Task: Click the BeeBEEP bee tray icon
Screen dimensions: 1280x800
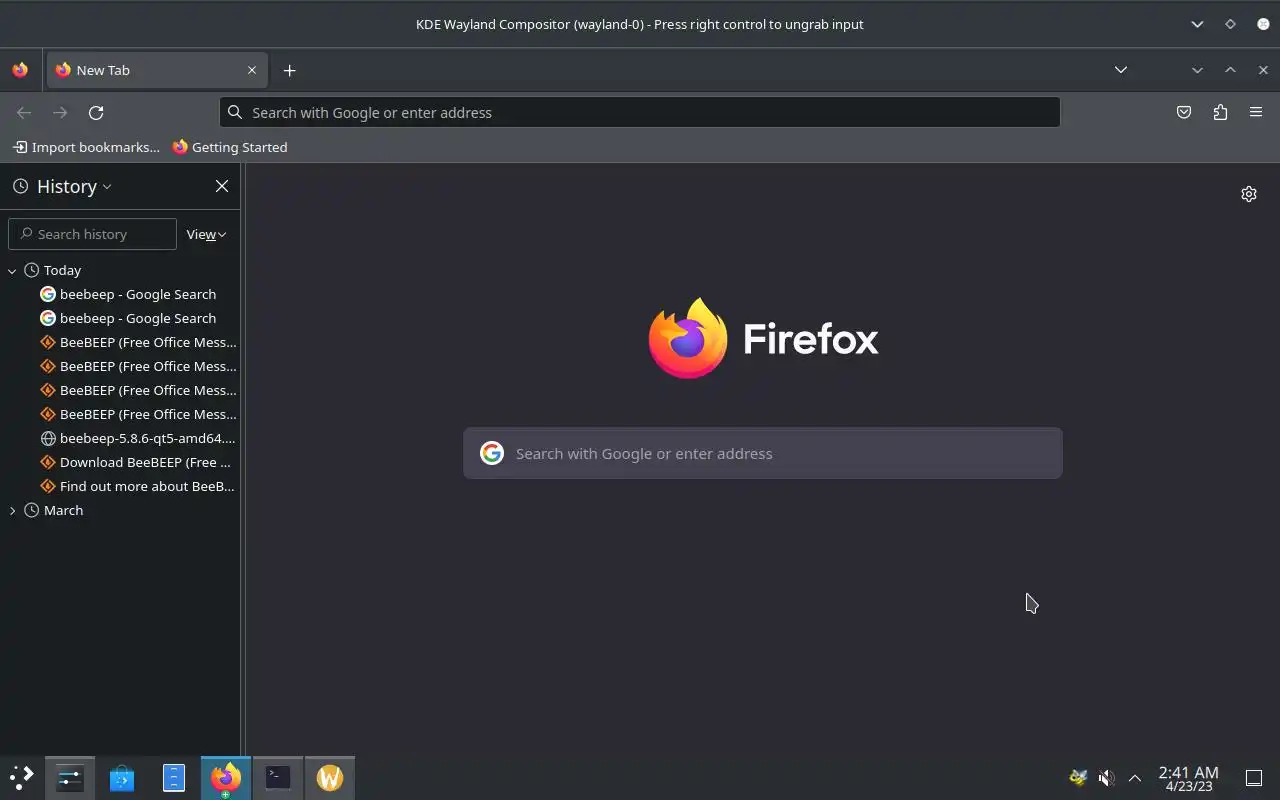Action: 1078,777
